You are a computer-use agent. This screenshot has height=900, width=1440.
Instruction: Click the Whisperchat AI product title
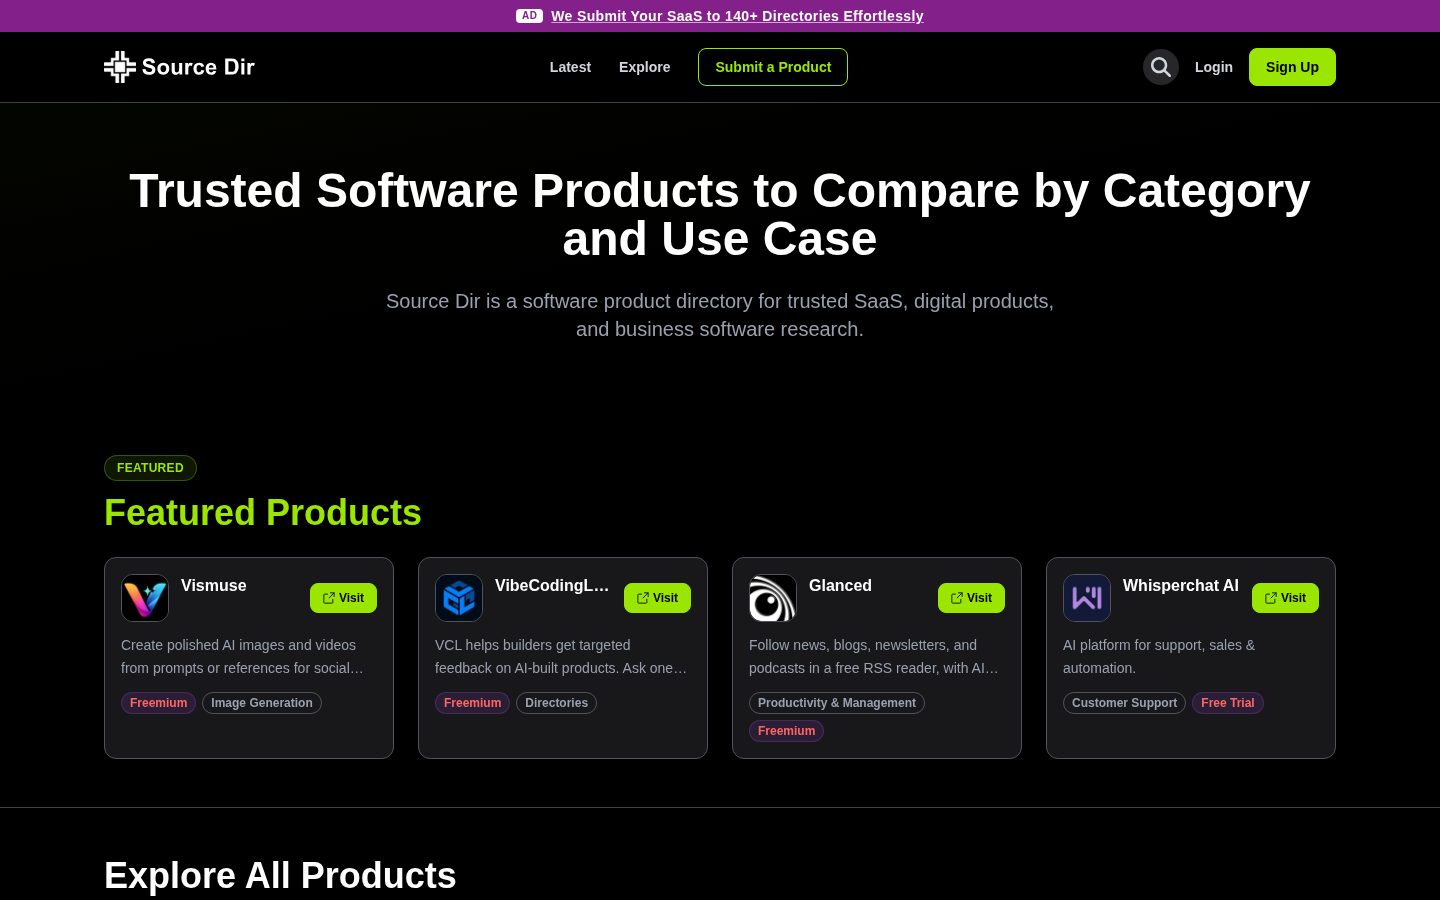[x=1181, y=586]
